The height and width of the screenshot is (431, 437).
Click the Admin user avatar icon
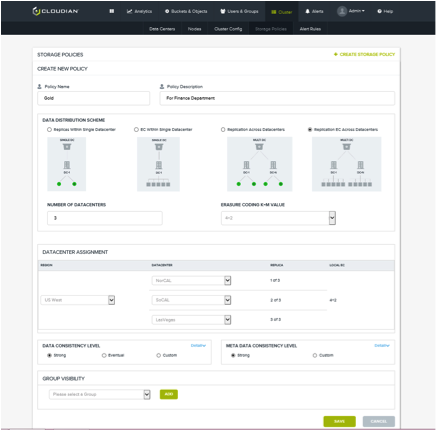[x=342, y=11]
